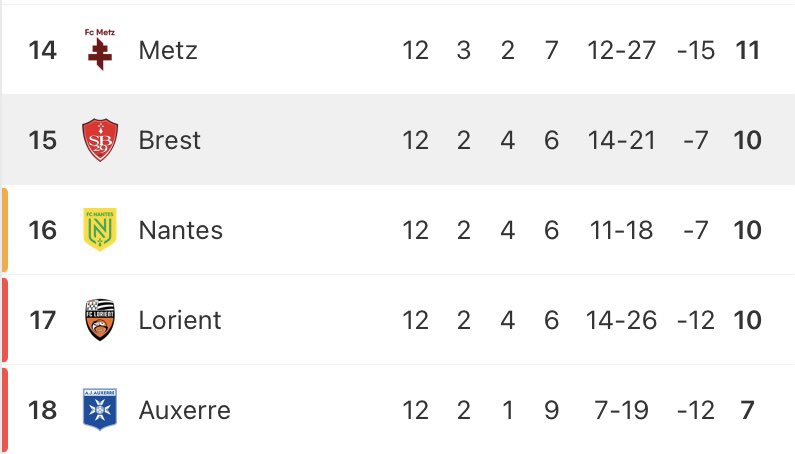This screenshot has height=454, width=795.
Task: Select the Lorient team name
Action: (180, 320)
